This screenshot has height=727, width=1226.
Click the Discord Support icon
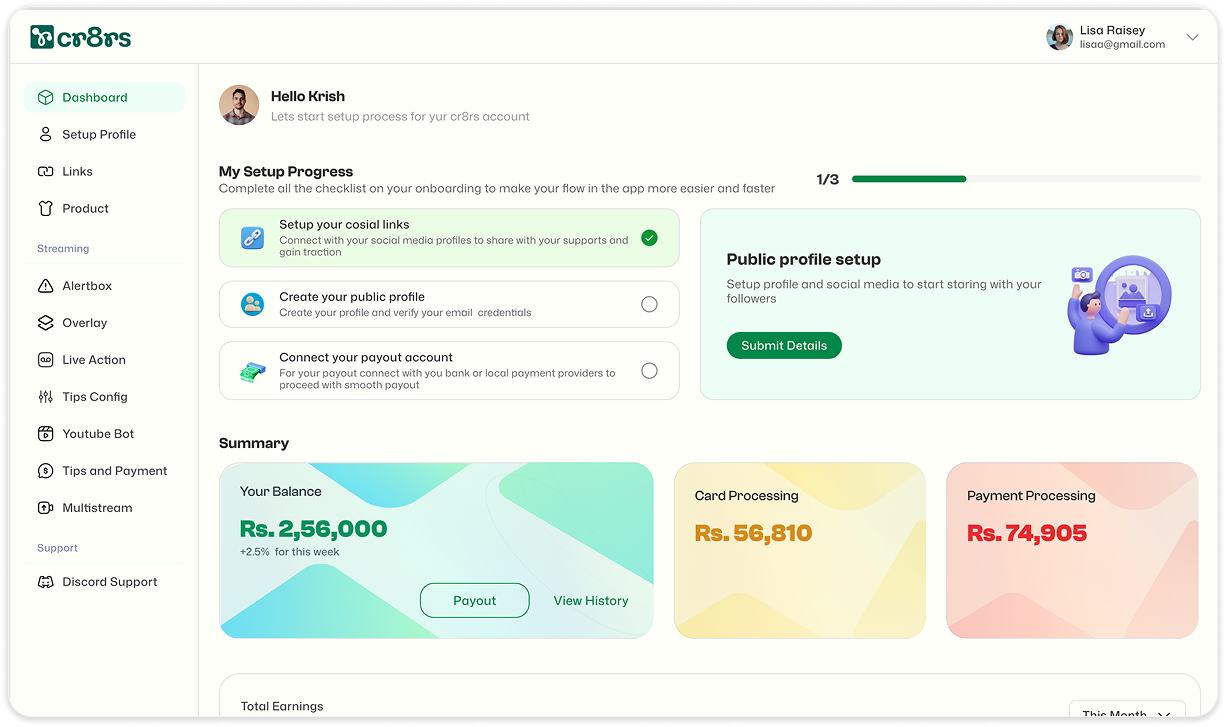click(x=45, y=582)
